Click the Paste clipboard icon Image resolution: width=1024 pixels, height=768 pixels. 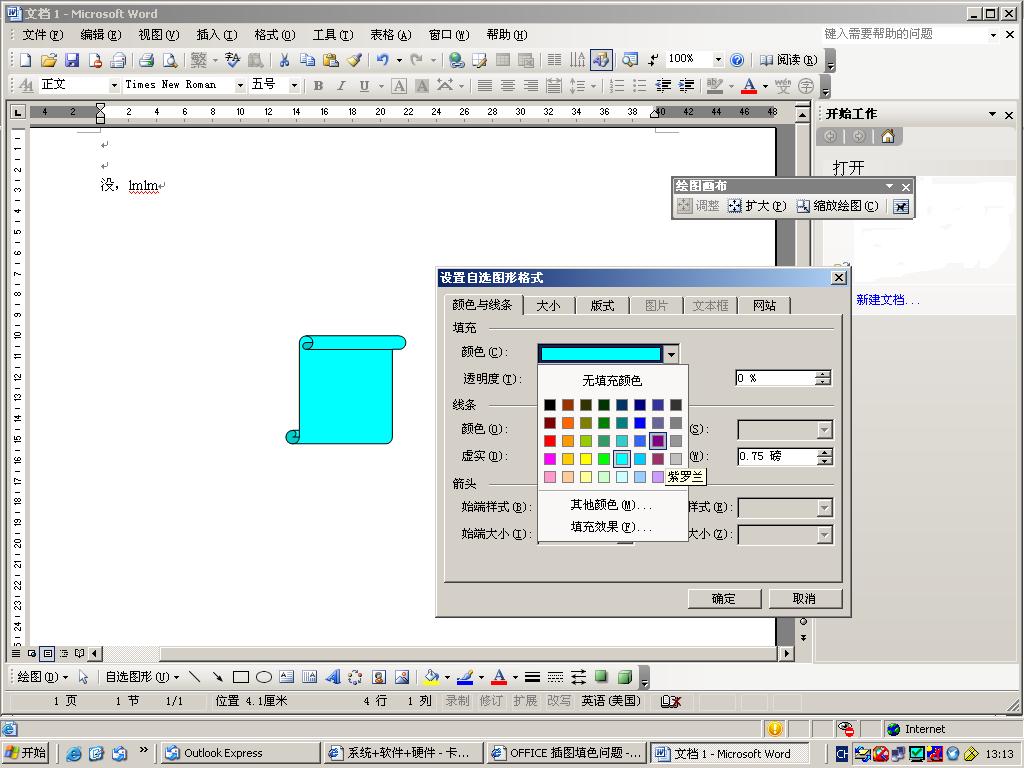click(330, 60)
